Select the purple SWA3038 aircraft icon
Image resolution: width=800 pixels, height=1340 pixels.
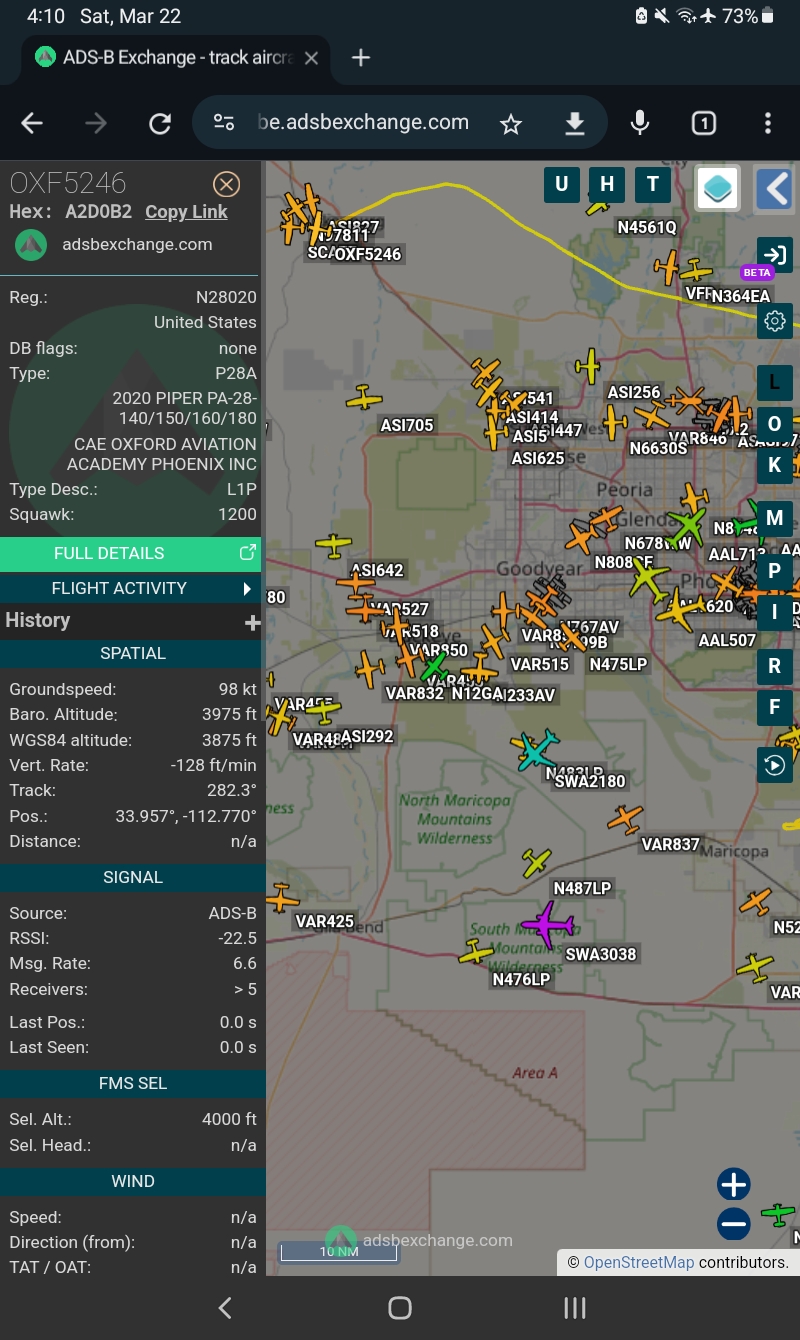pos(548,924)
